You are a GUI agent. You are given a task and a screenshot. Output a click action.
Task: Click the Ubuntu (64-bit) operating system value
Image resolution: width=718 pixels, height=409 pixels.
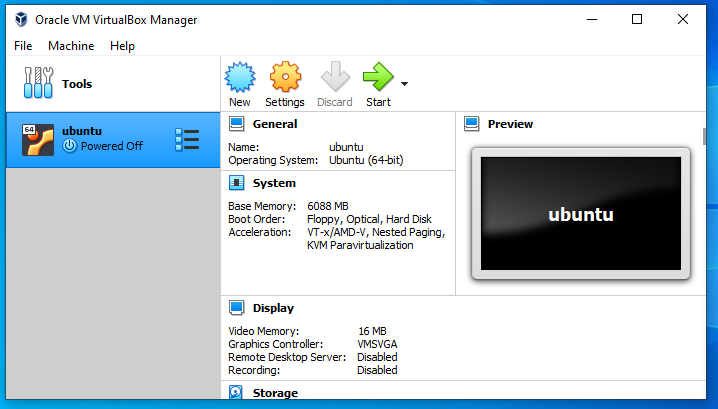(x=366, y=160)
